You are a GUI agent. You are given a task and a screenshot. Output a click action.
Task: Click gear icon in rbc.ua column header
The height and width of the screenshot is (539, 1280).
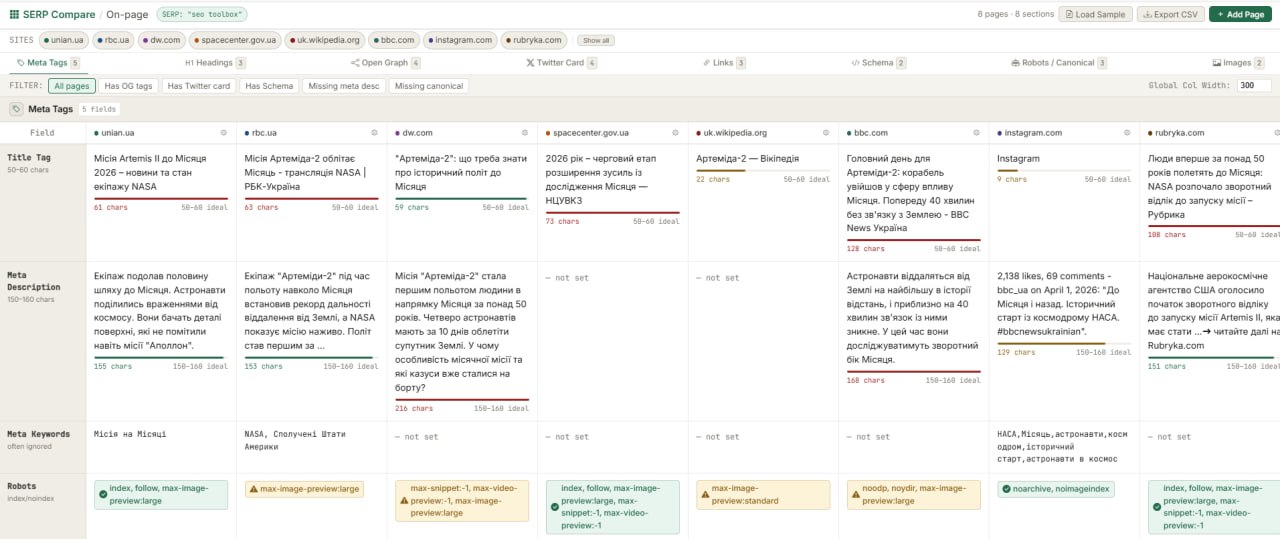click(x=374, y=132)
